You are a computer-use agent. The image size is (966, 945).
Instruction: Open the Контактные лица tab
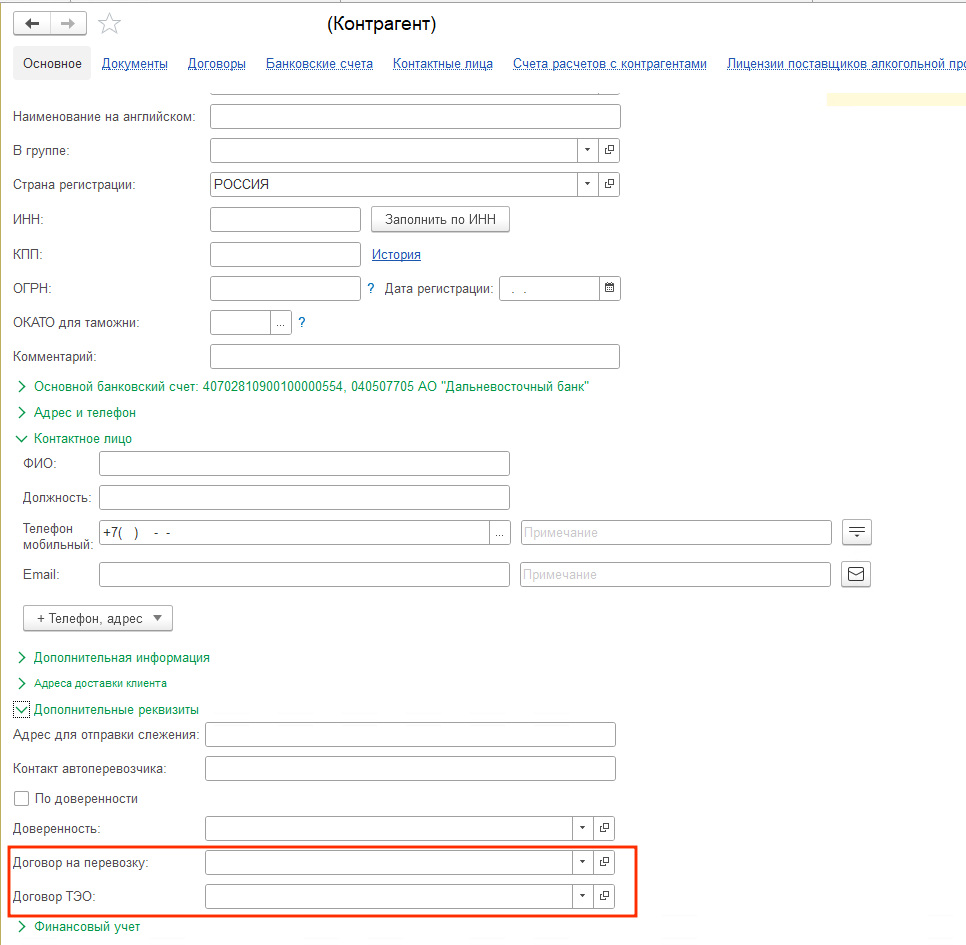tap(443, 63)
